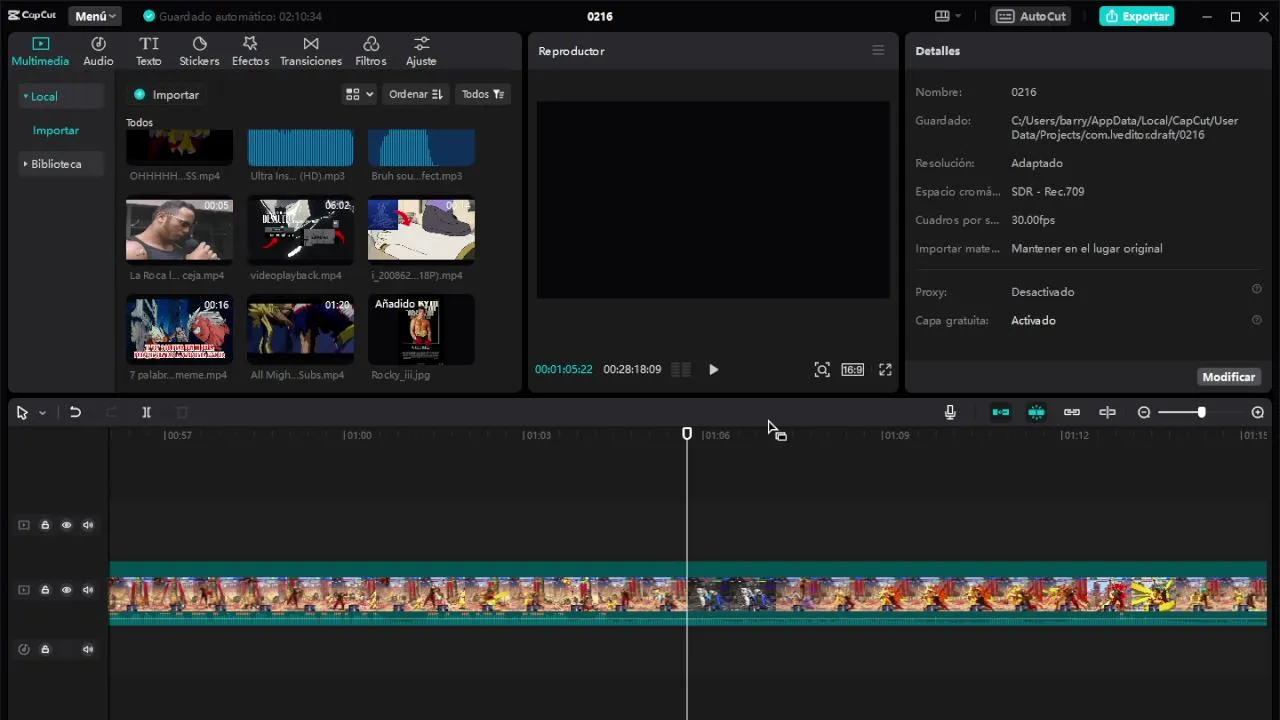
Task: Select the Rocky_iii.jpg thumbnail
Action: tap(421, 328)
